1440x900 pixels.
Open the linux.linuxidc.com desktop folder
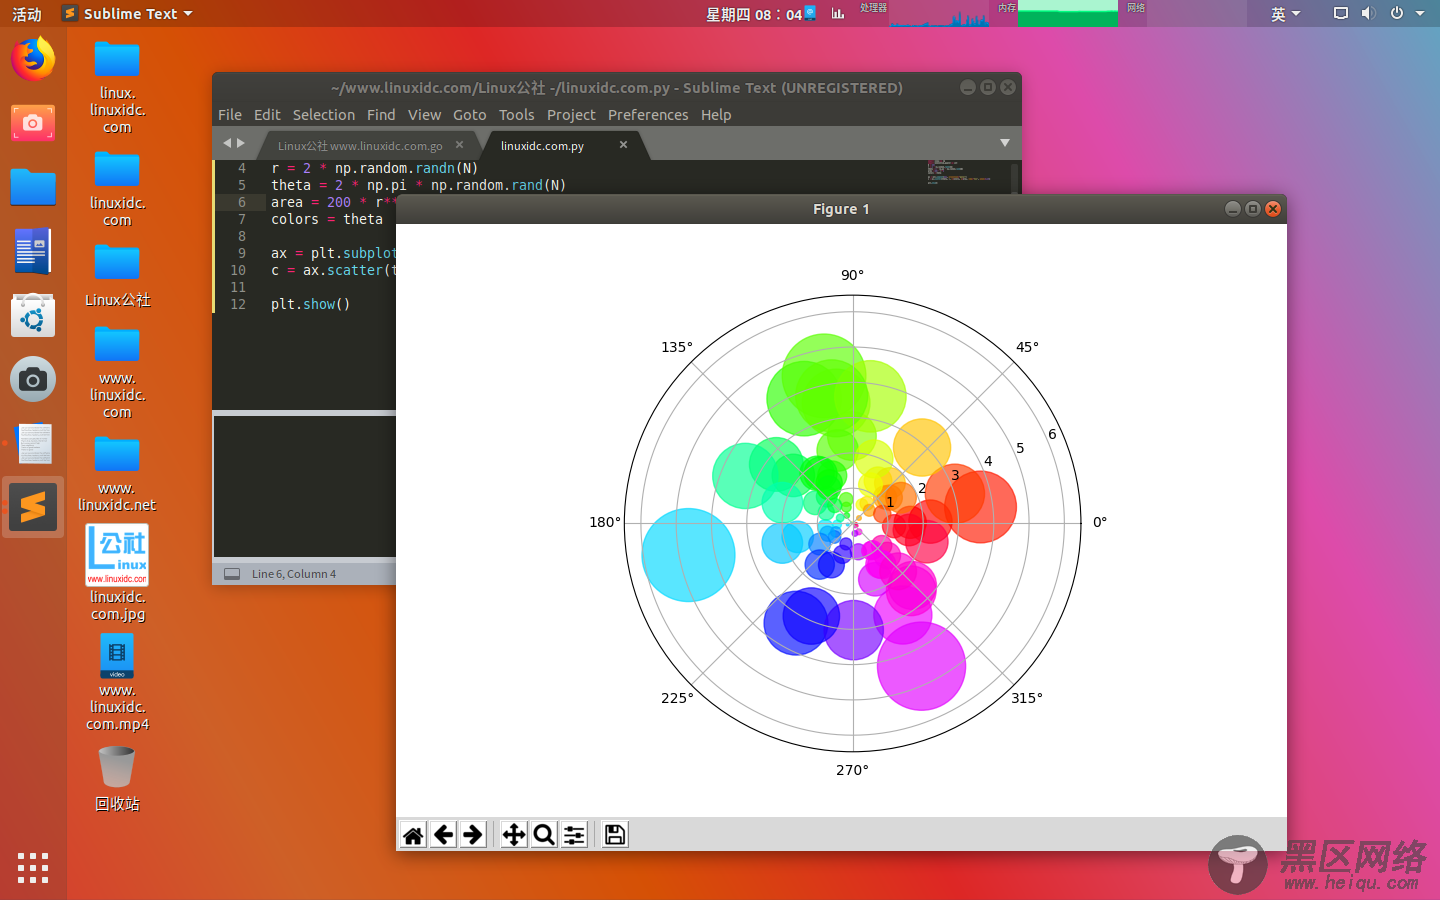point(117,88)
